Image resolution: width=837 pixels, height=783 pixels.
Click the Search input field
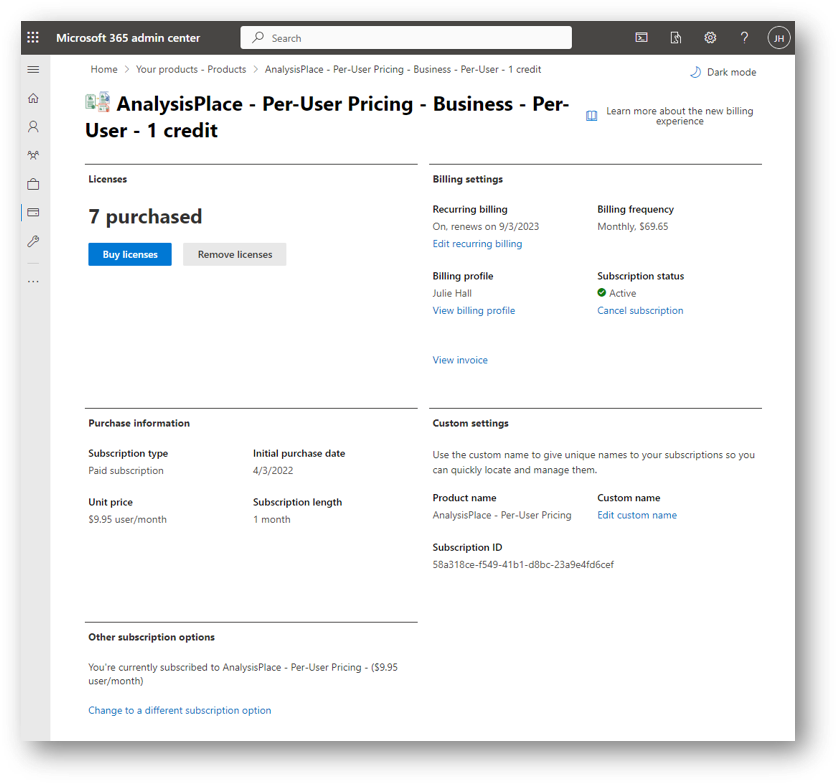click(x=406, y=38)
